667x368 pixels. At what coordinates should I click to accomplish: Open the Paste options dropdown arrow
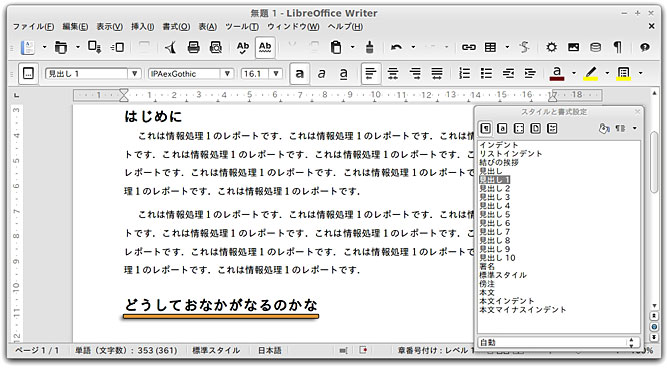pyautogui.click(x=352, y=47)
